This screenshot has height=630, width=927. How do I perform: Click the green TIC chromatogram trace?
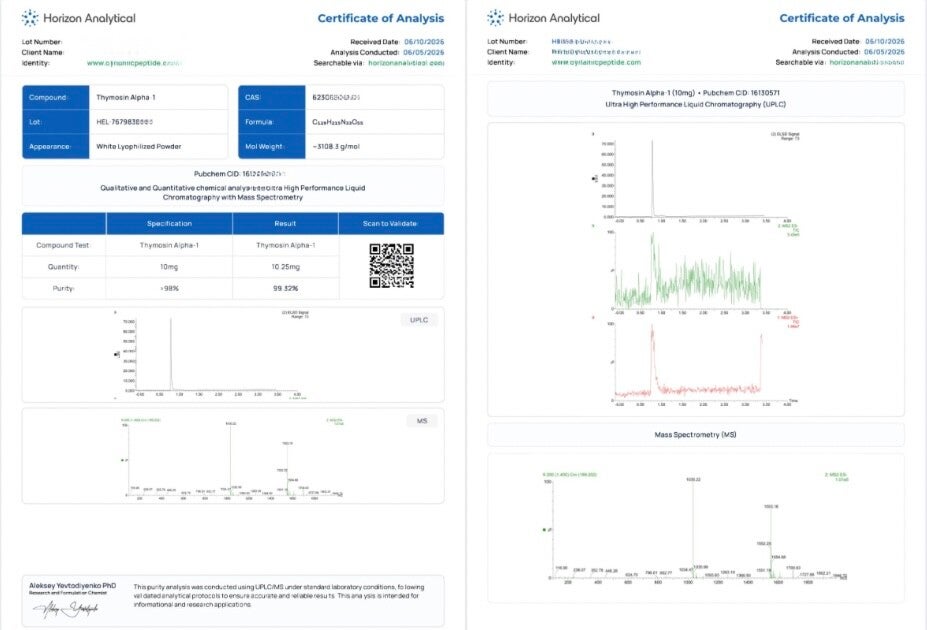click(689, 269)
